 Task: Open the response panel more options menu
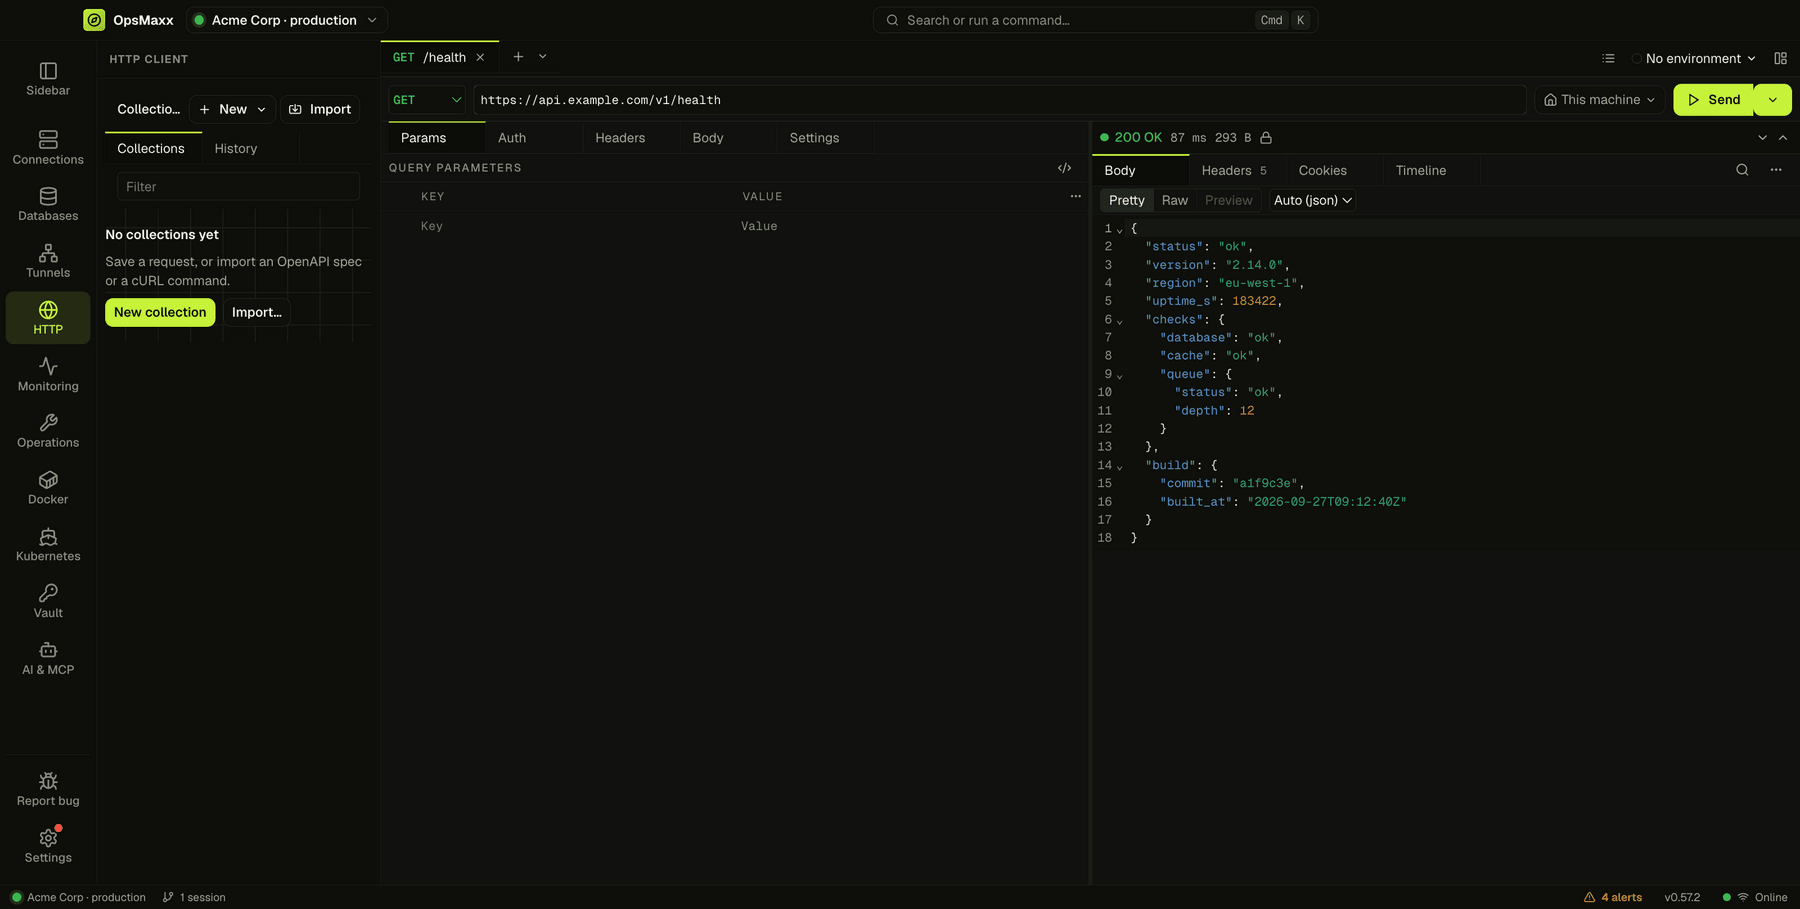1776,170
